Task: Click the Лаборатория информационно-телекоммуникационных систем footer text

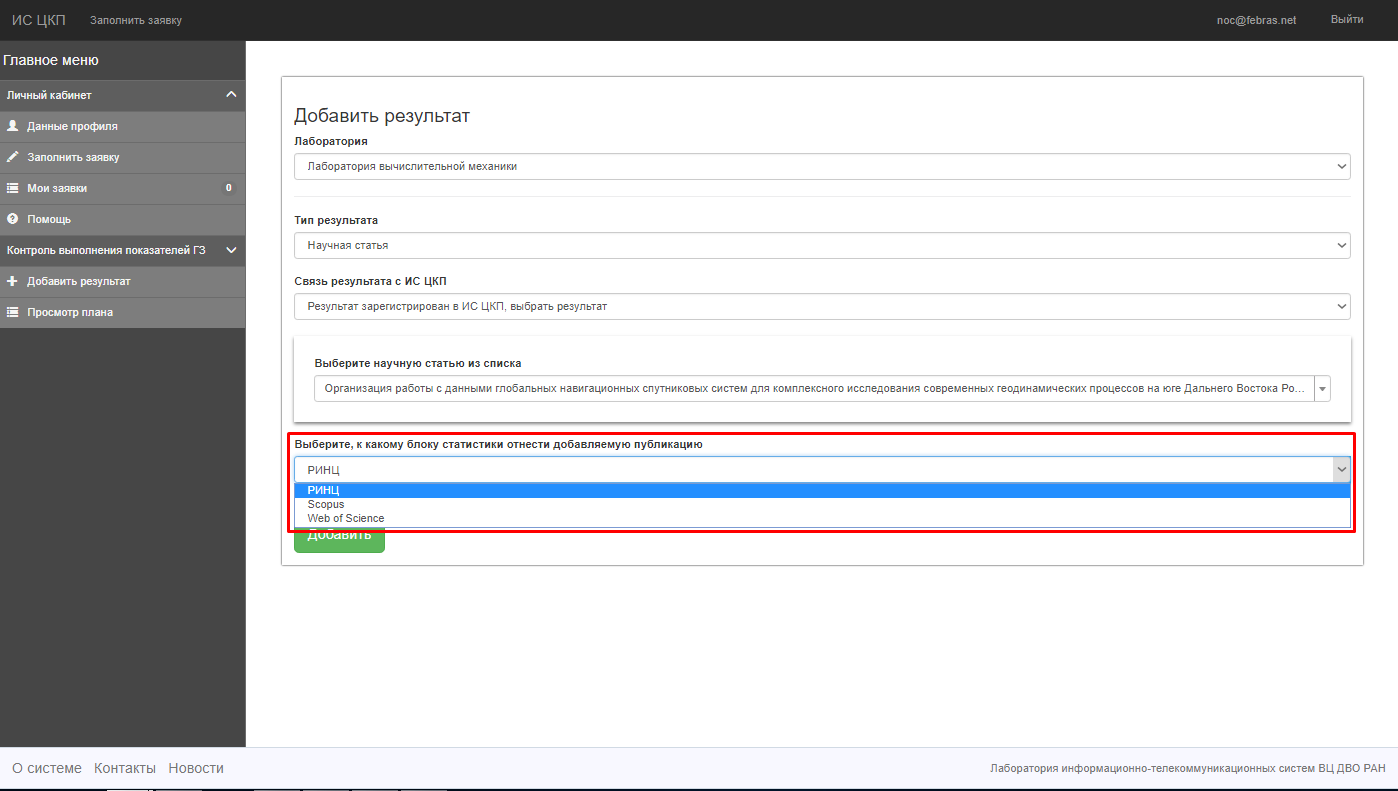Action: tap(1188, 768)
